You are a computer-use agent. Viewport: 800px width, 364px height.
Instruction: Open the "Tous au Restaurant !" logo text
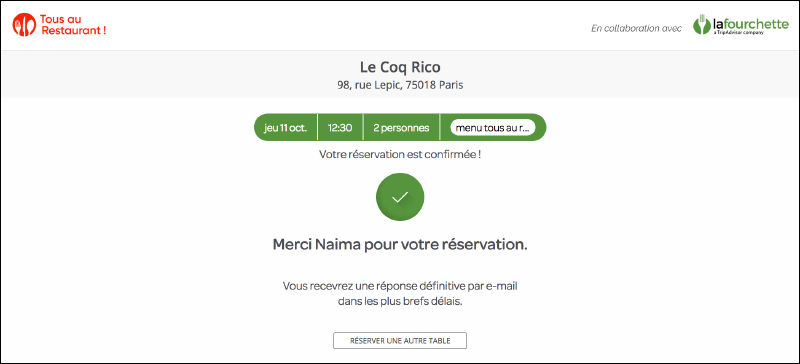point(73,25)
